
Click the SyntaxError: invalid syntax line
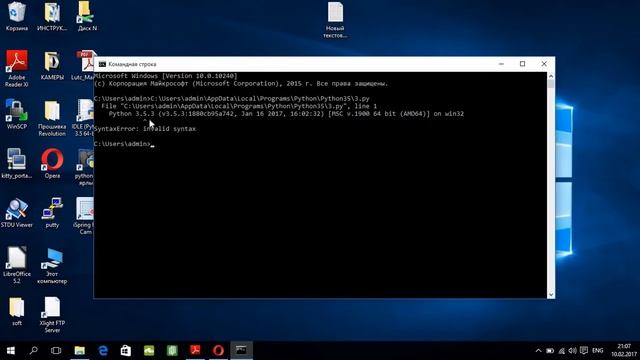click(x=145, y=129)
